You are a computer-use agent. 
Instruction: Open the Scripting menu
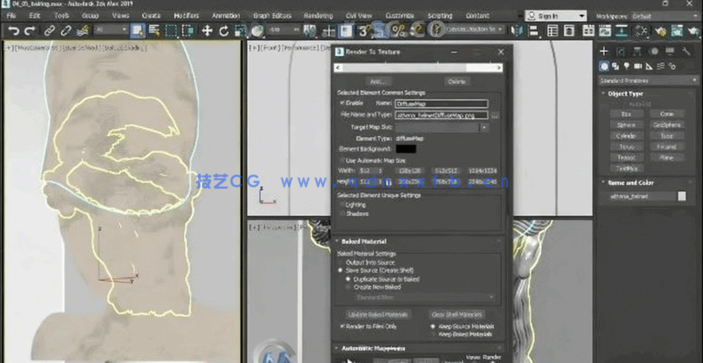point(439,16)
